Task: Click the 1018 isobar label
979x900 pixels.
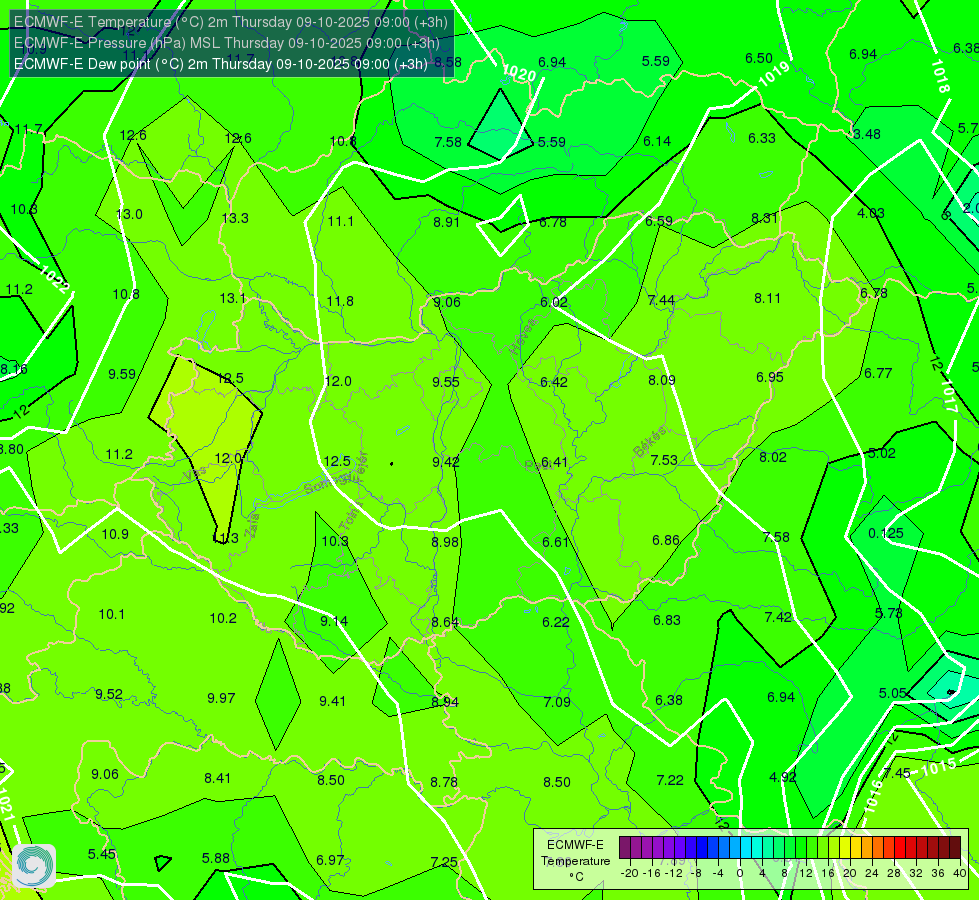Action: coord(940,76)
